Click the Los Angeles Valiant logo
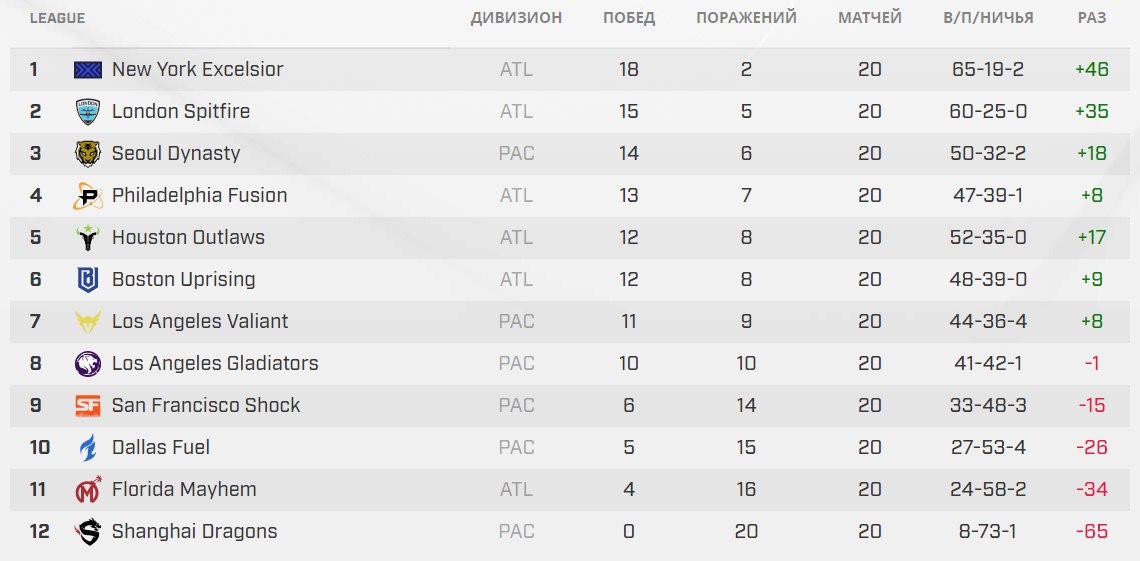Image resolution: width=1140 pixels, height=561 pixels. 88,322
